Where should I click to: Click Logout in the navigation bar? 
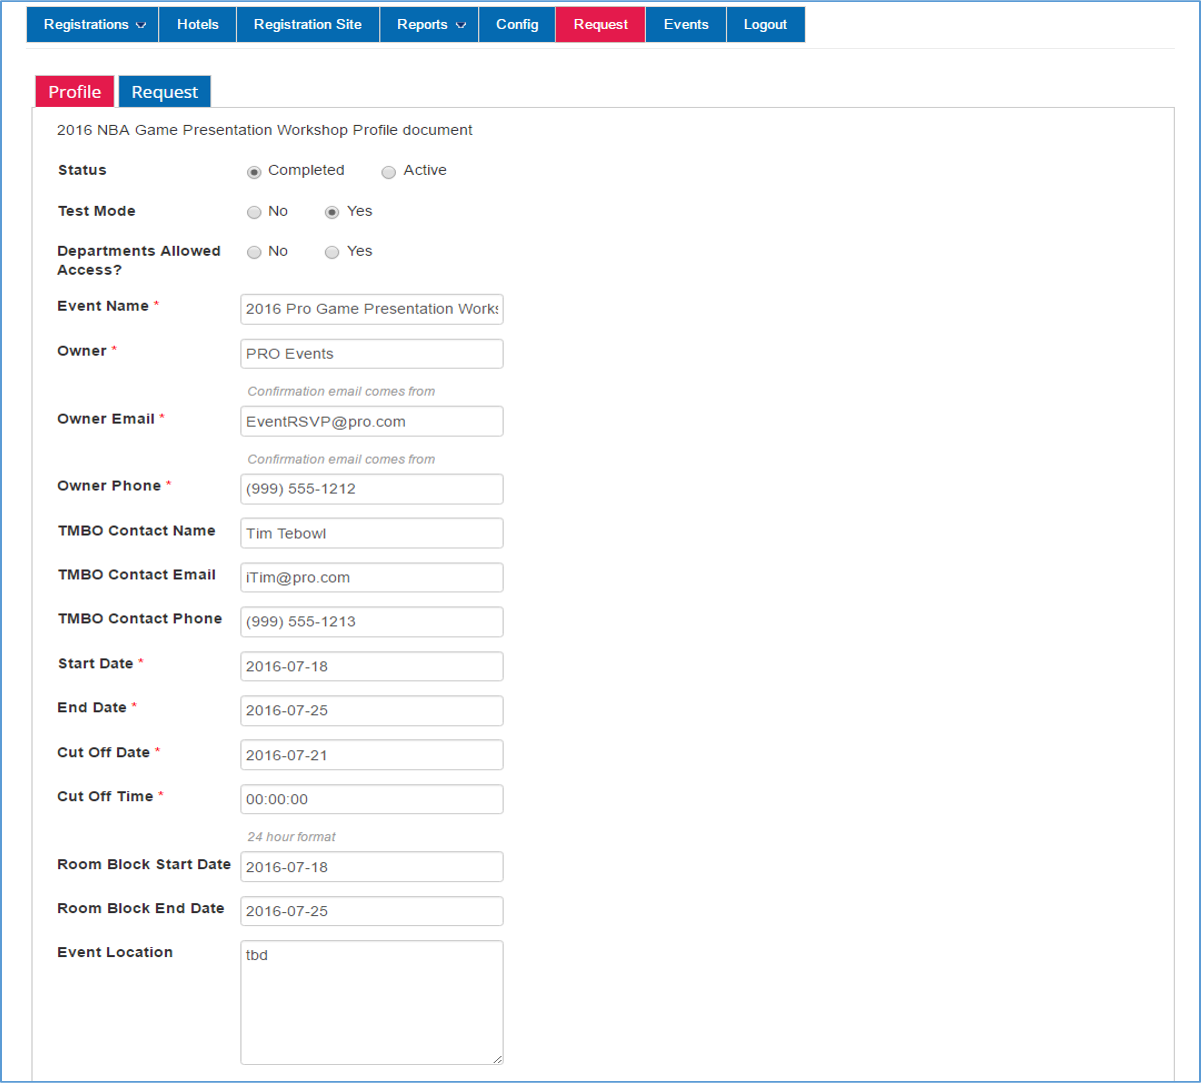pyautogui.click(x=765, y=25)
